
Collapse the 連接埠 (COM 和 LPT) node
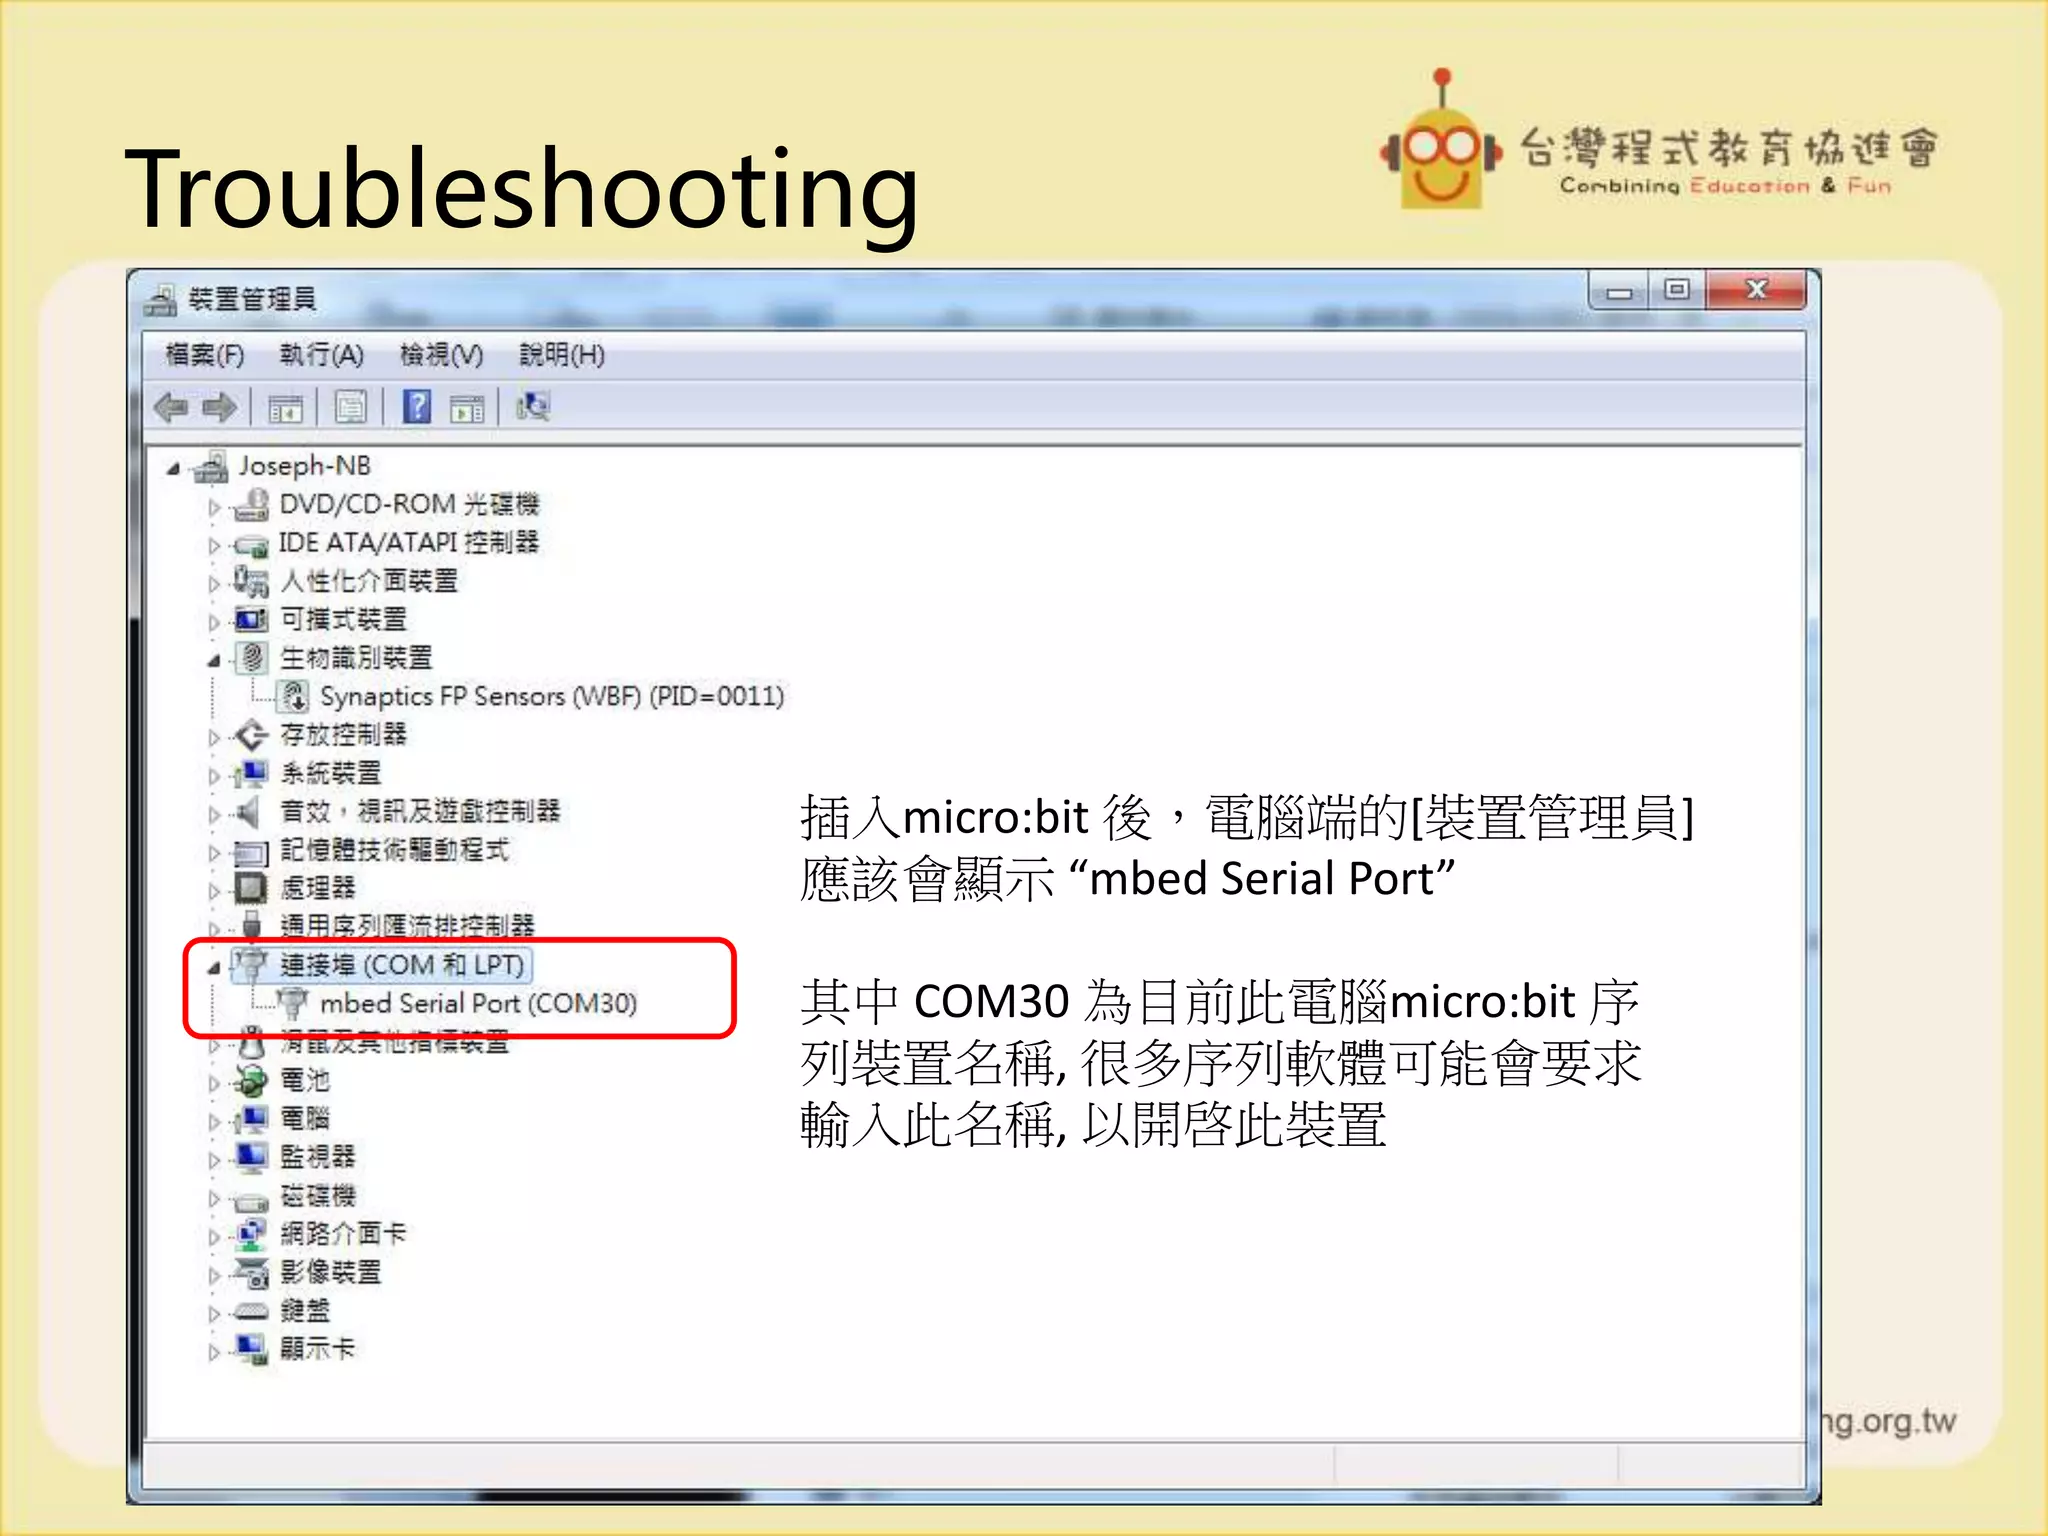[x=213, y=967]
